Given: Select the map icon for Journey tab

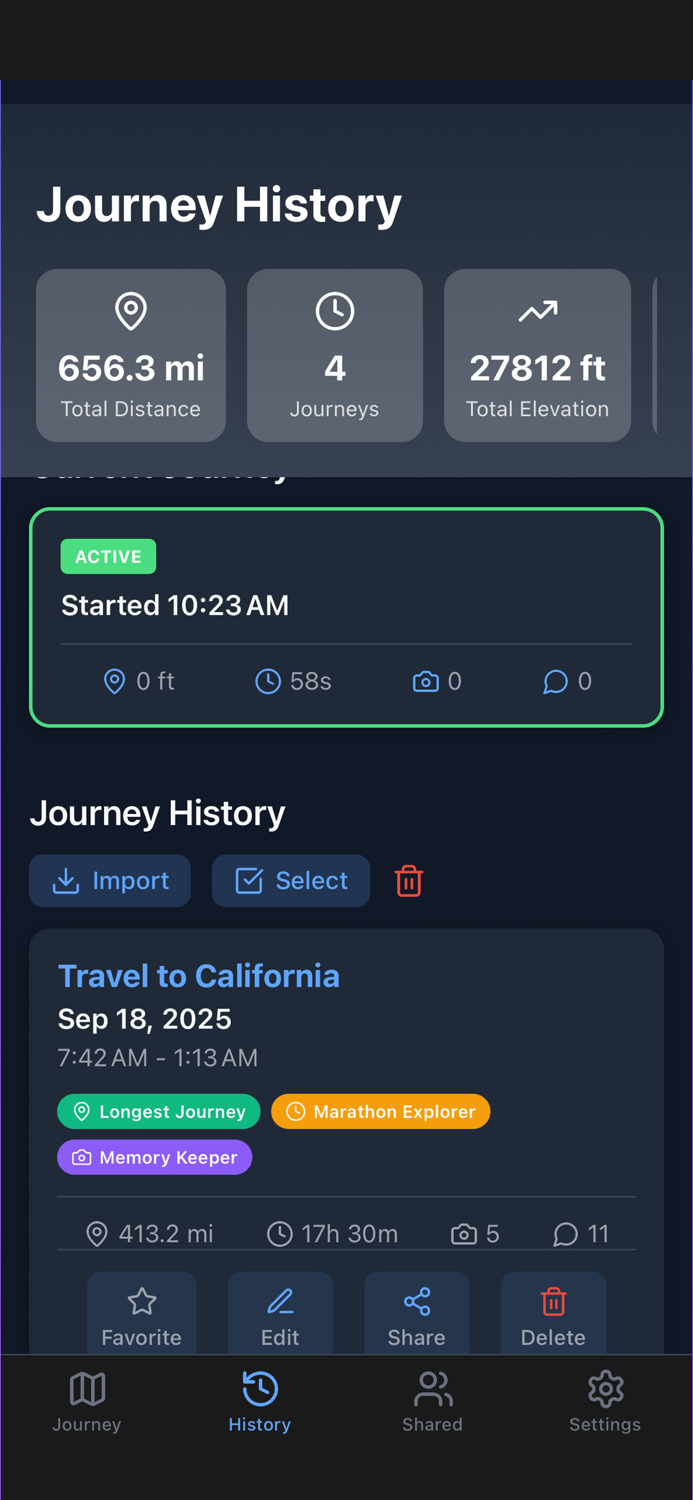Looking at the screenshot, I should 86,1389.
